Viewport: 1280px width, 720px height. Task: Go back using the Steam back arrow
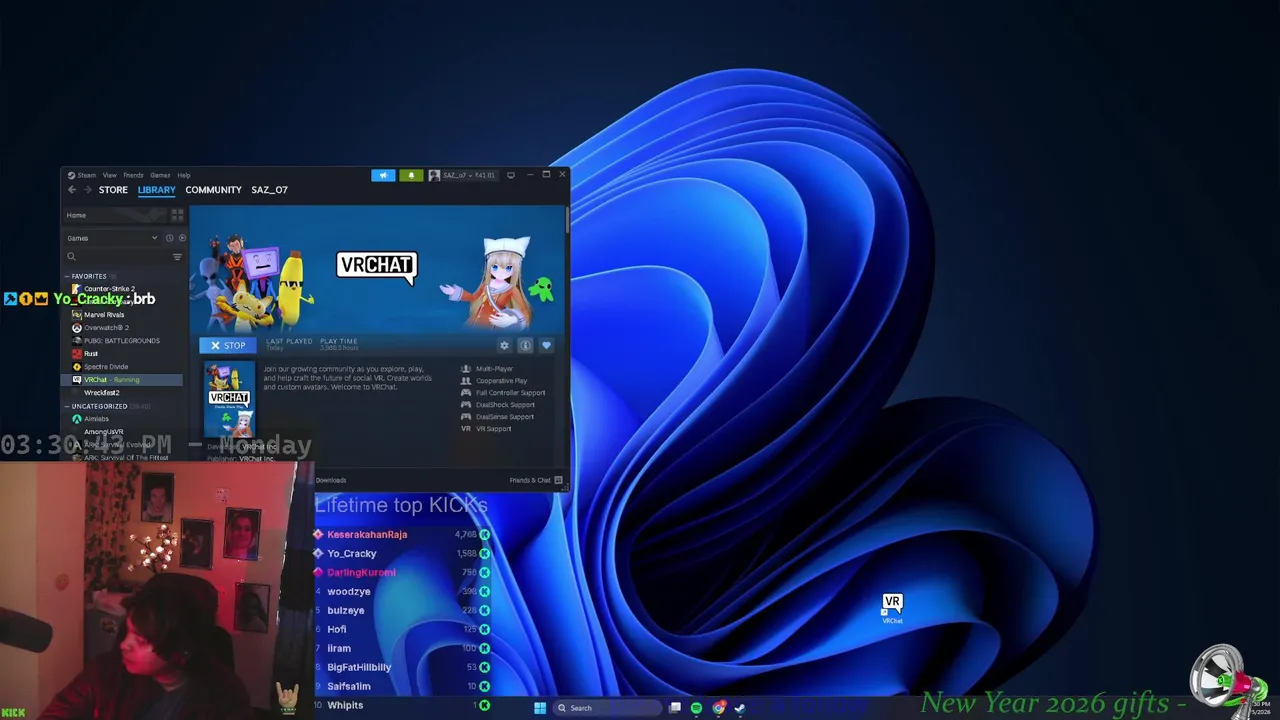click(x=72, y=190)
